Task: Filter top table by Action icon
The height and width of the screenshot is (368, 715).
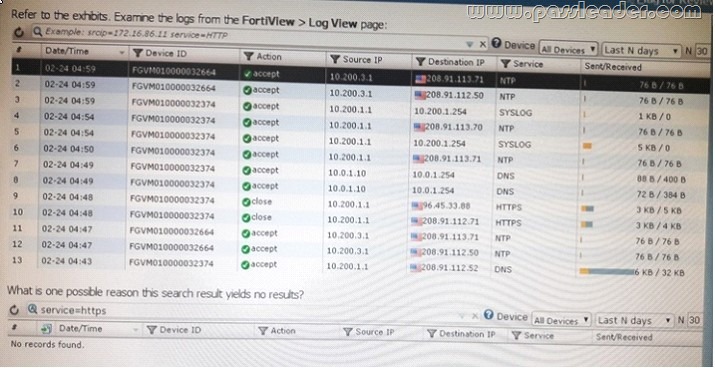Action: pos(249,57)
